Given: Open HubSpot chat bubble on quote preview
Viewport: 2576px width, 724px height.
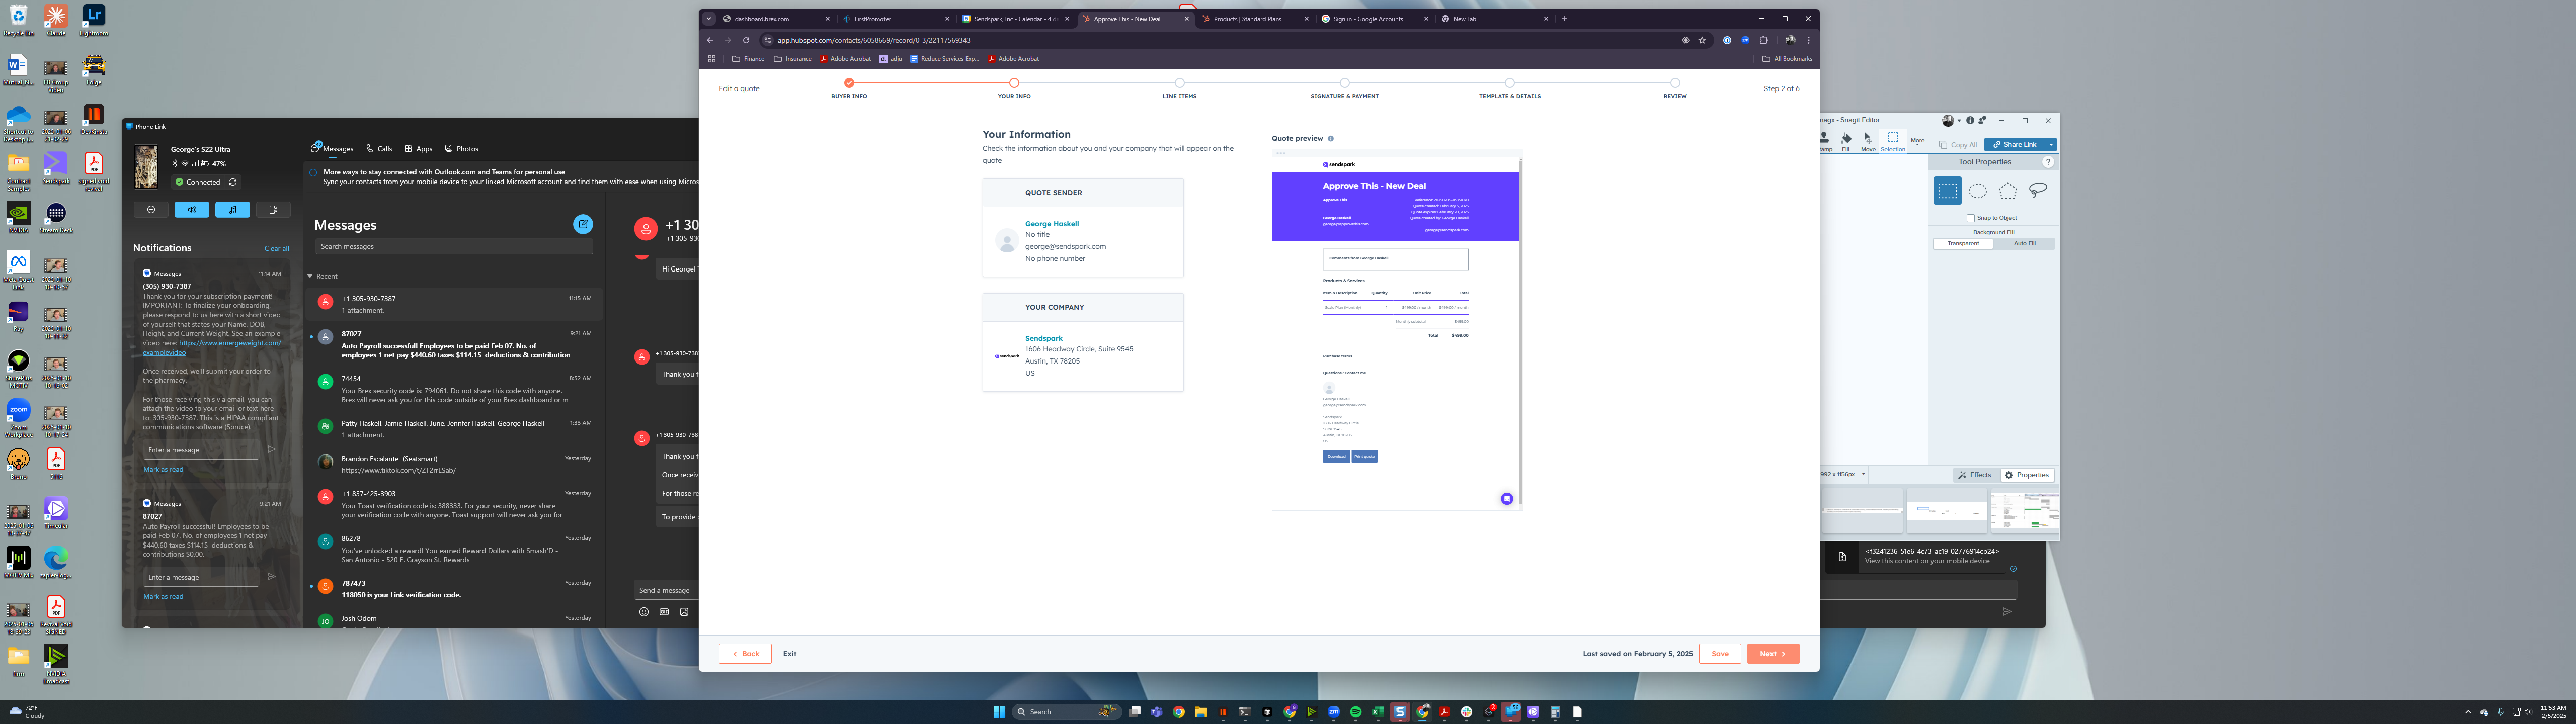Looking at the screenshot, I should pyautogui.click(x=1506, y=499).
